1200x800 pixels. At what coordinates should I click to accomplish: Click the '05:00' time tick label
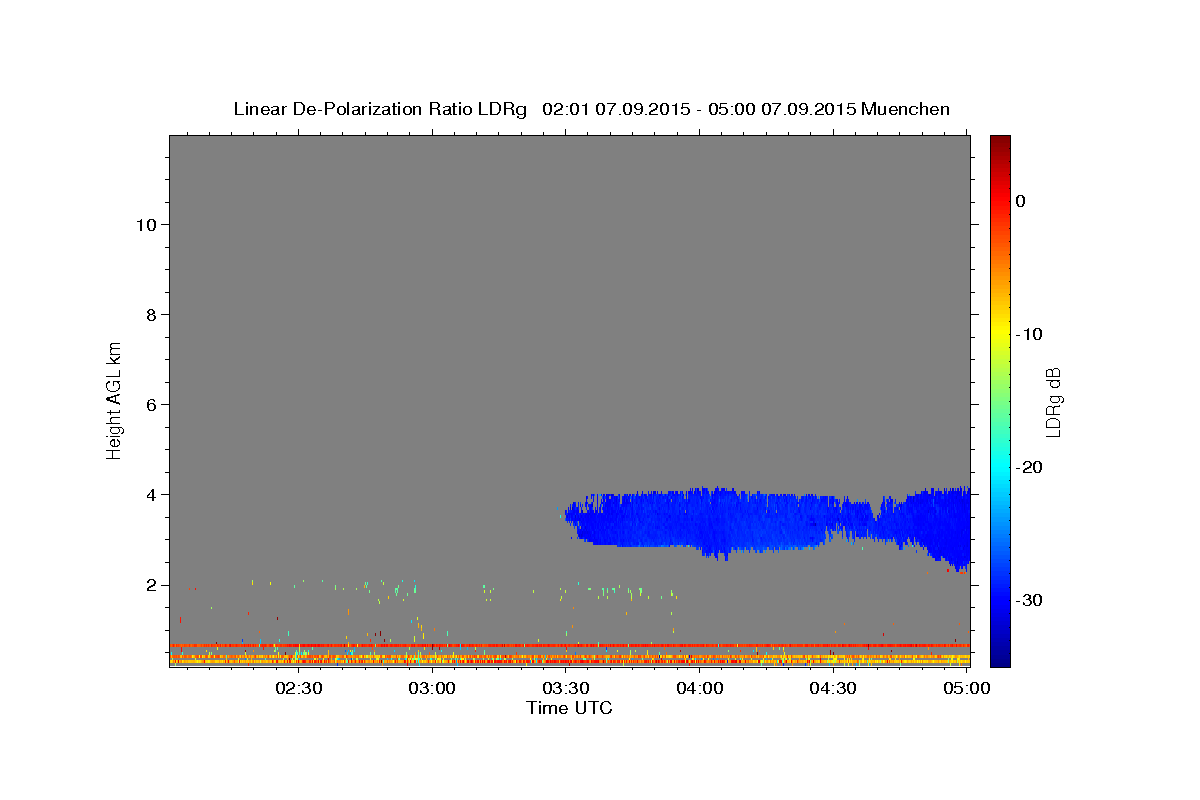point(967,688)
